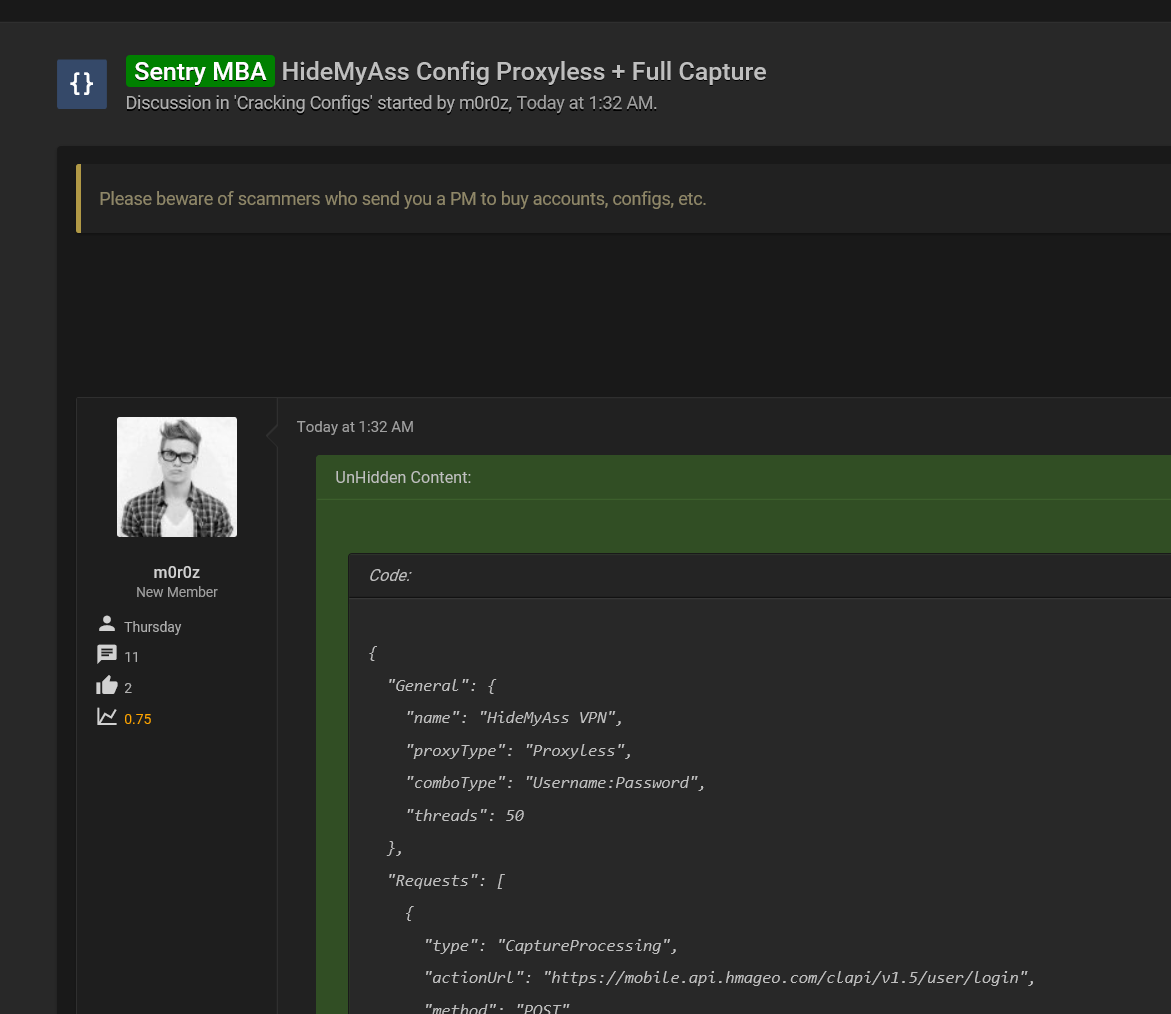The height and width of the screenshot is (1014, 1171).
Task: Open the HideMyAss Config Proxyless thread title
Action: tap(524, 71)
